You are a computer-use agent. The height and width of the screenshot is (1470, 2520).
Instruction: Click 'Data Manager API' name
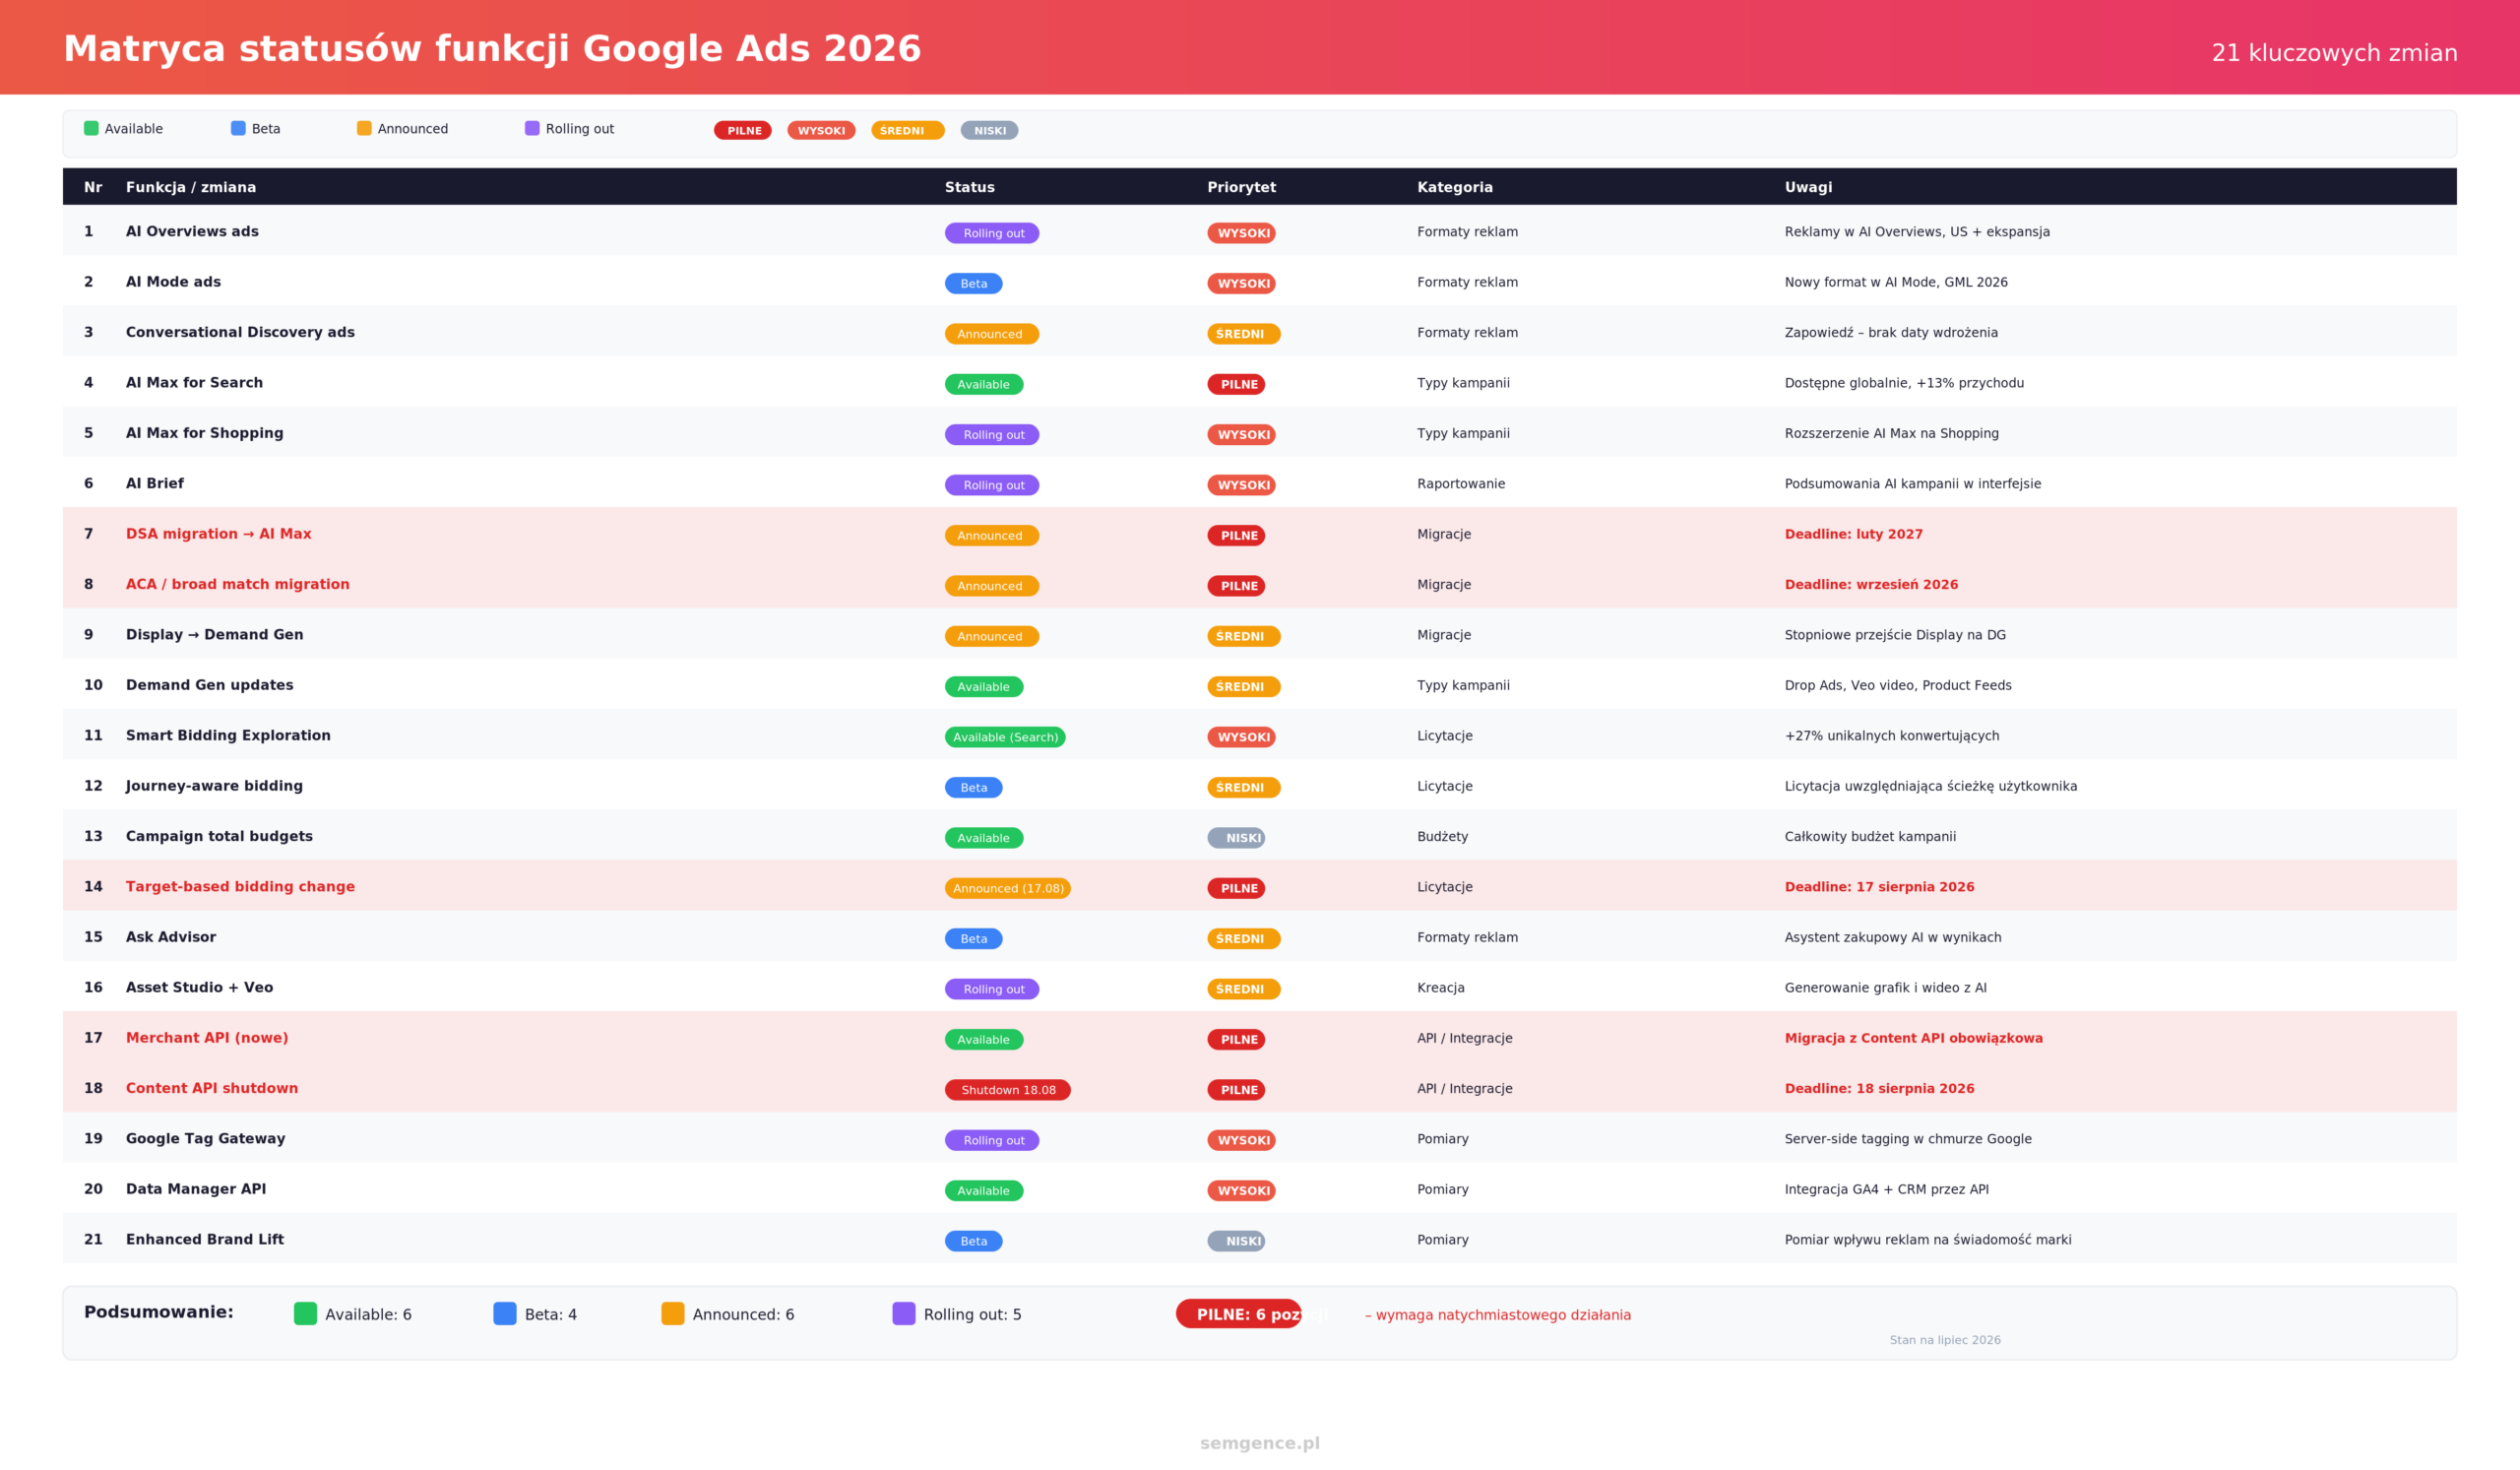point(196,1189)
